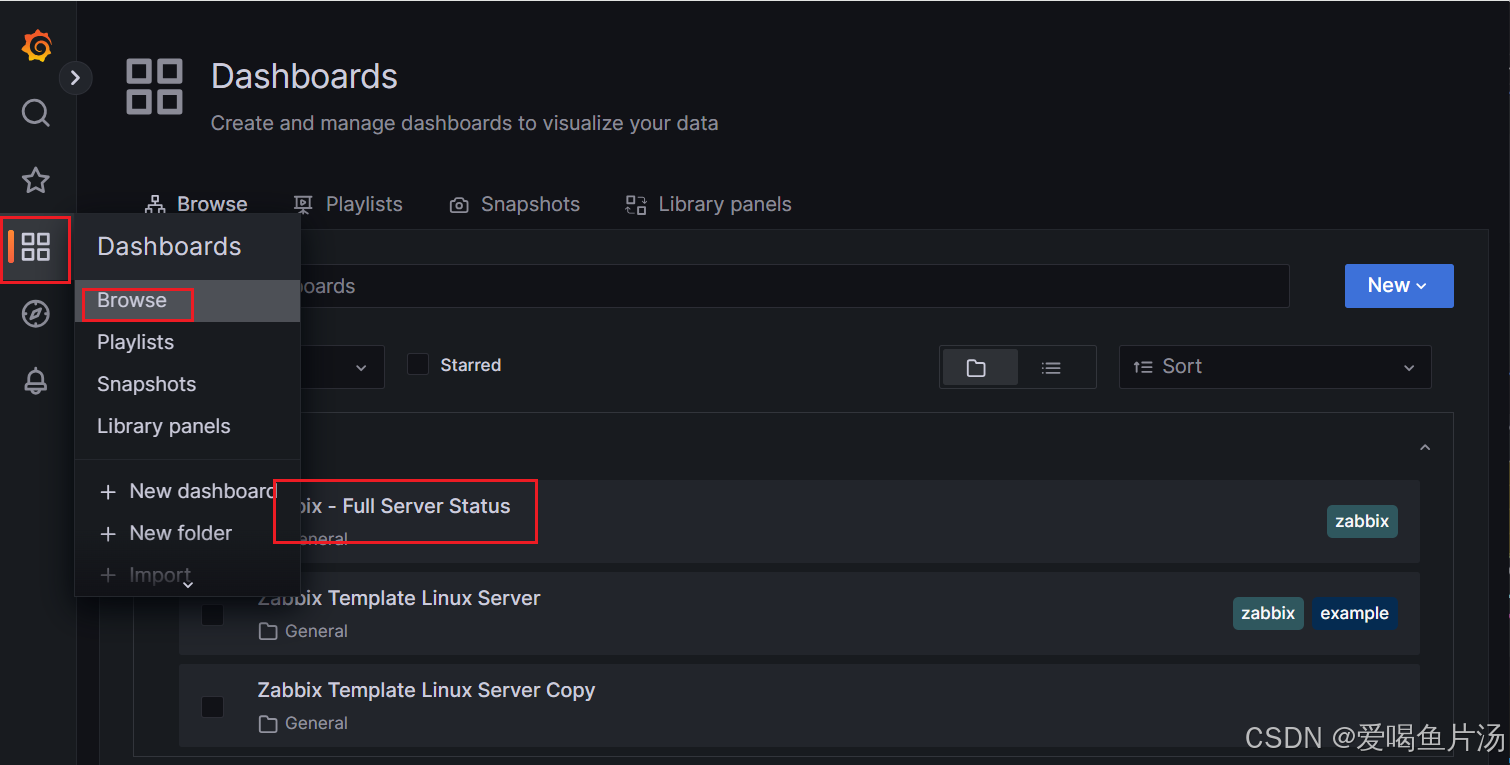
Task: Switch to the Snapshots tab
Action: click(x=515, y=204)
